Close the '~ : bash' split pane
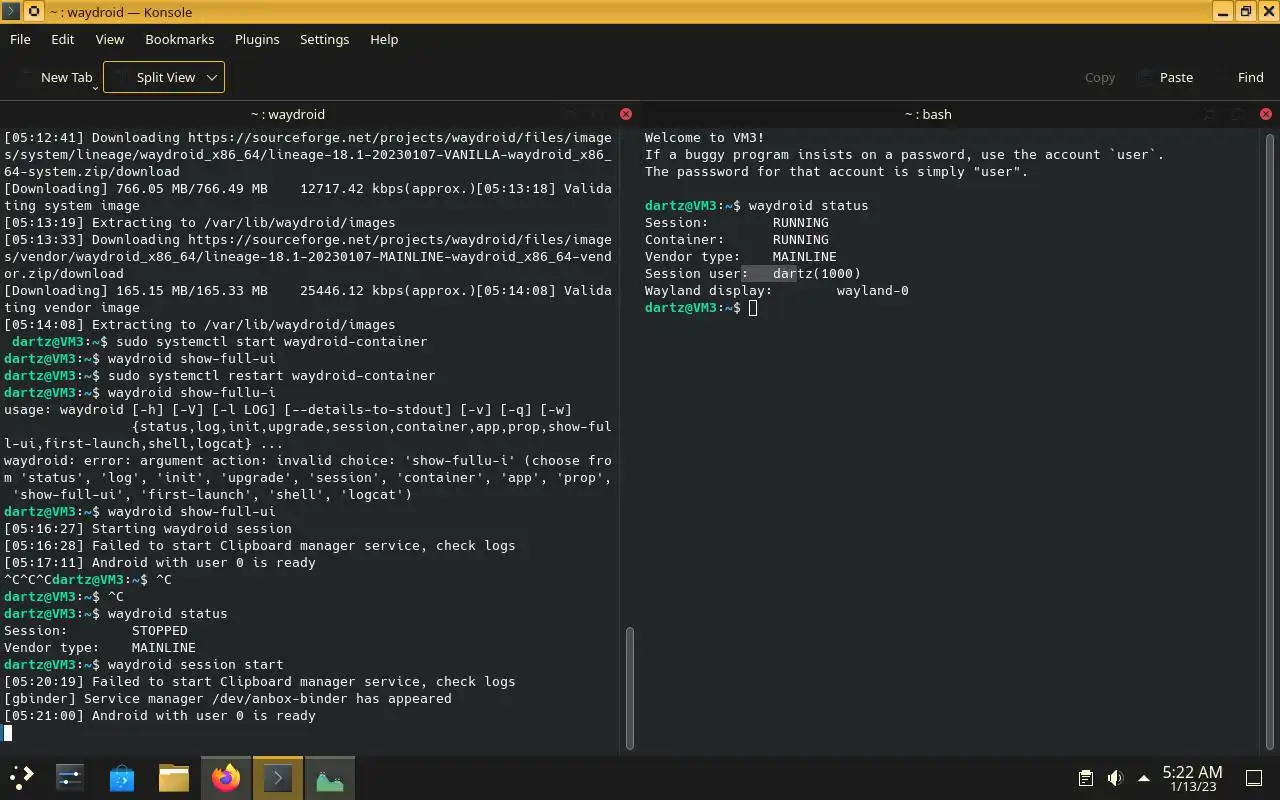Screen dimensions: 1280x800 (1267, 114)
